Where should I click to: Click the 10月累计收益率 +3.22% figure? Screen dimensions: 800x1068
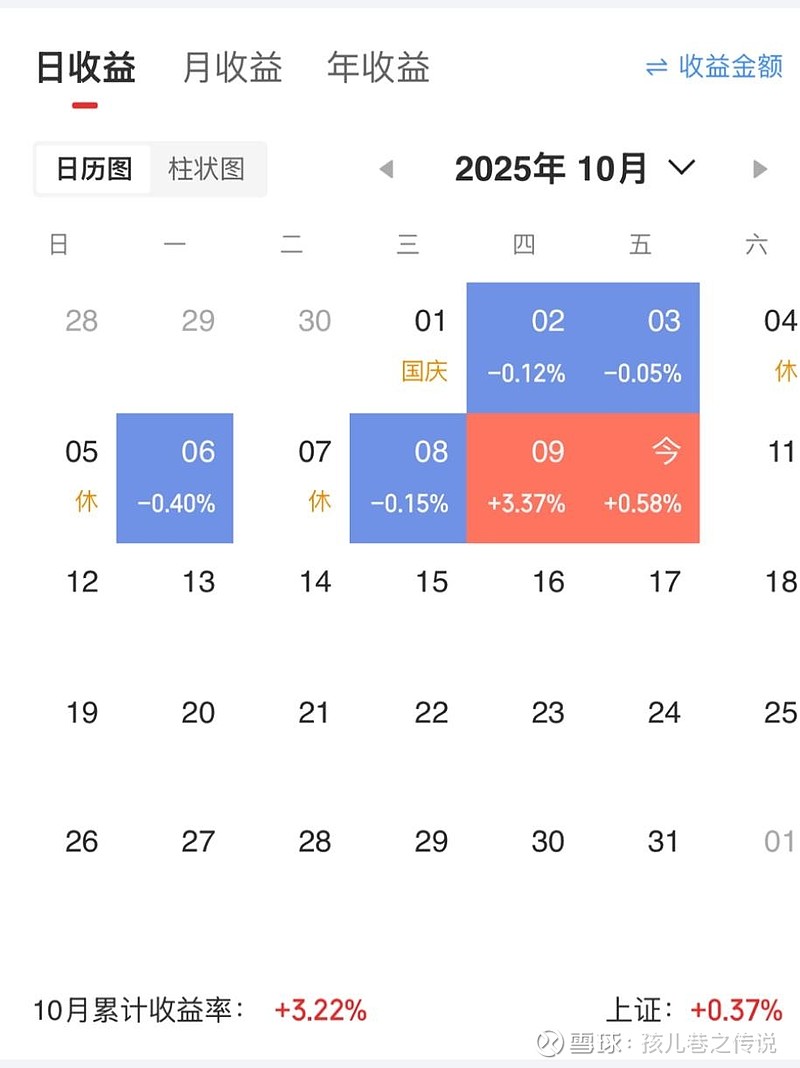(x=320, y=1010)
